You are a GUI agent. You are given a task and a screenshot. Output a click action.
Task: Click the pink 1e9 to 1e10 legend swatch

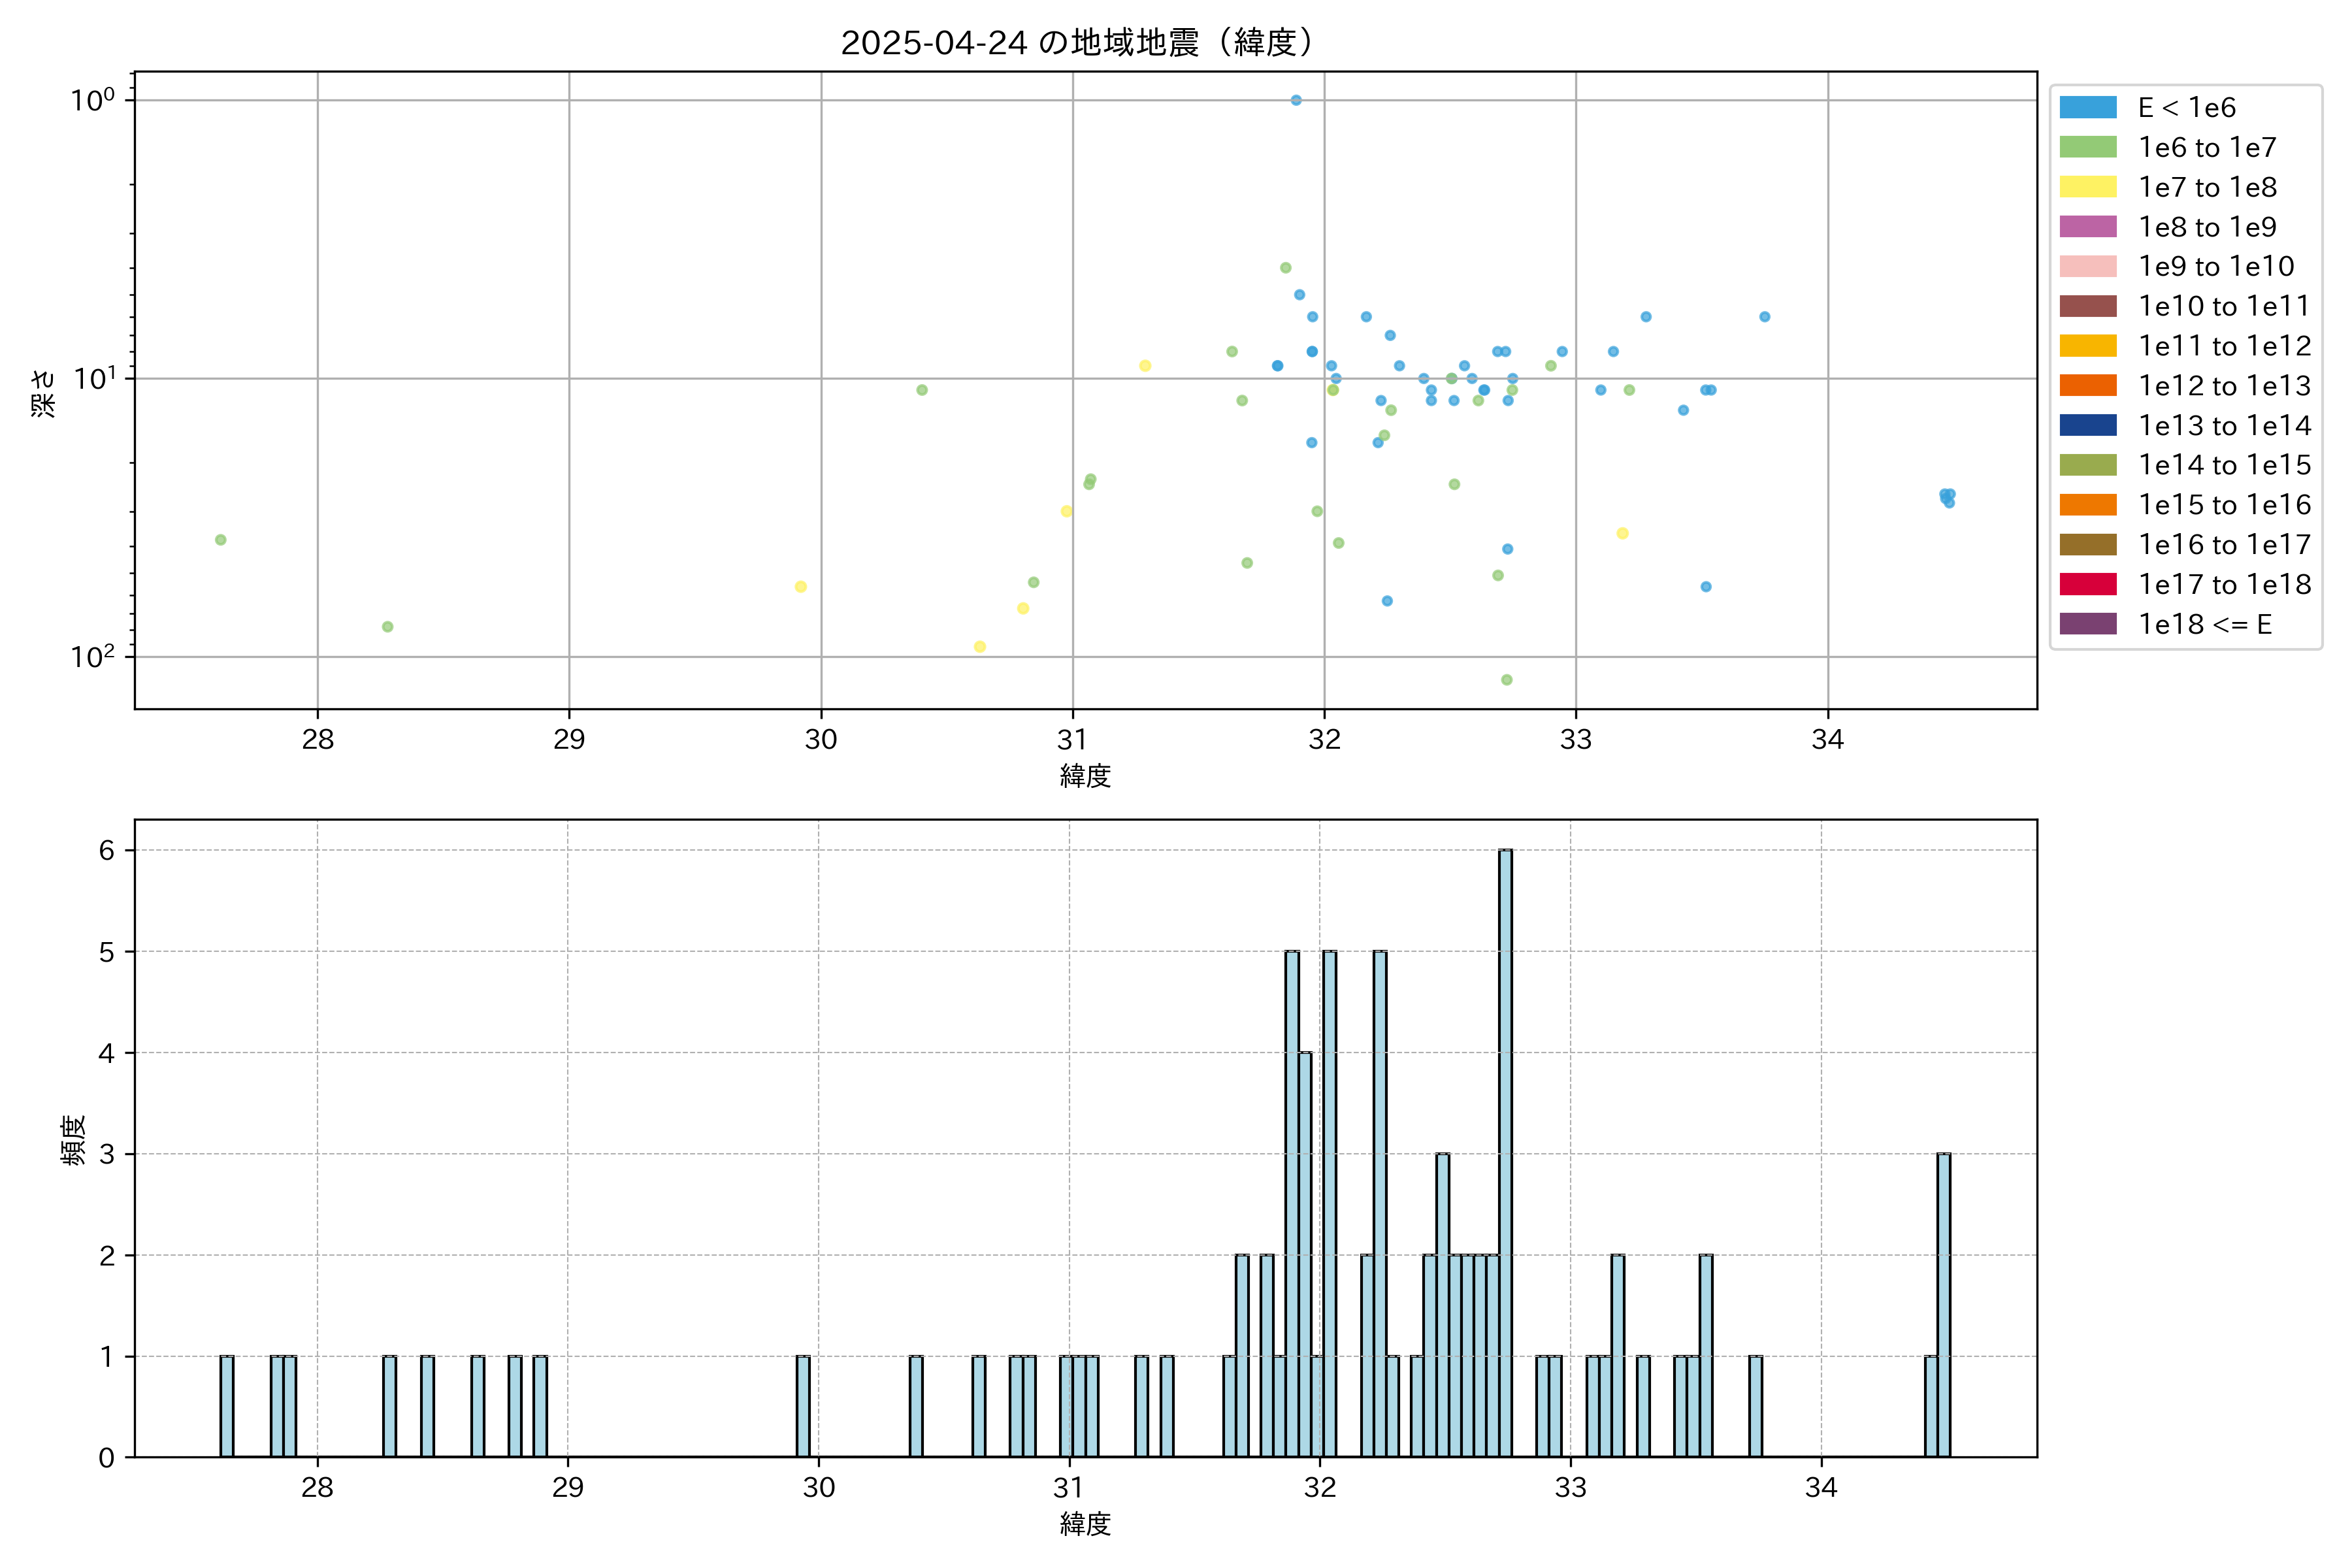pyautogui.click(x=2087, y=266)
